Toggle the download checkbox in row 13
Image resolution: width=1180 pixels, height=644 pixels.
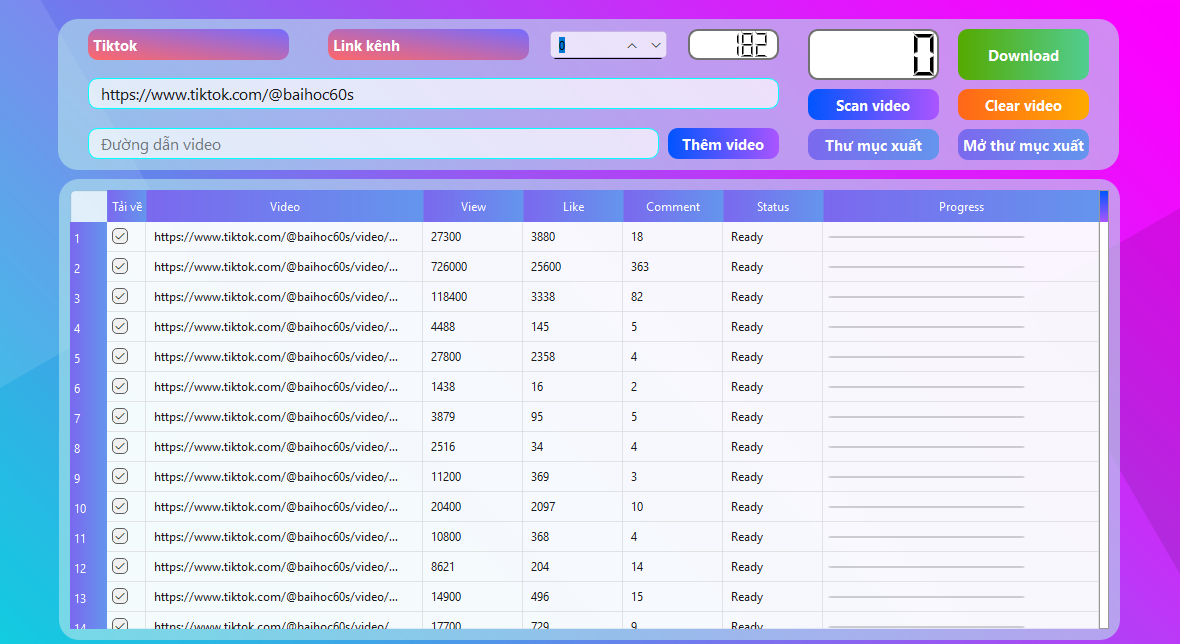coord(120,597)
